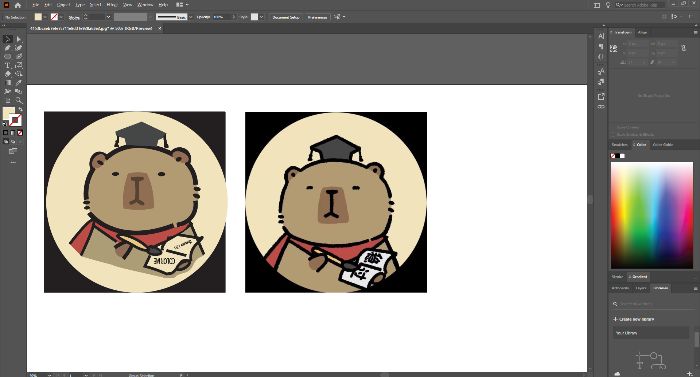Click cloud sync icon in Libraries
The height and width of the screenshot is (377, 700).
pos(617,373)
